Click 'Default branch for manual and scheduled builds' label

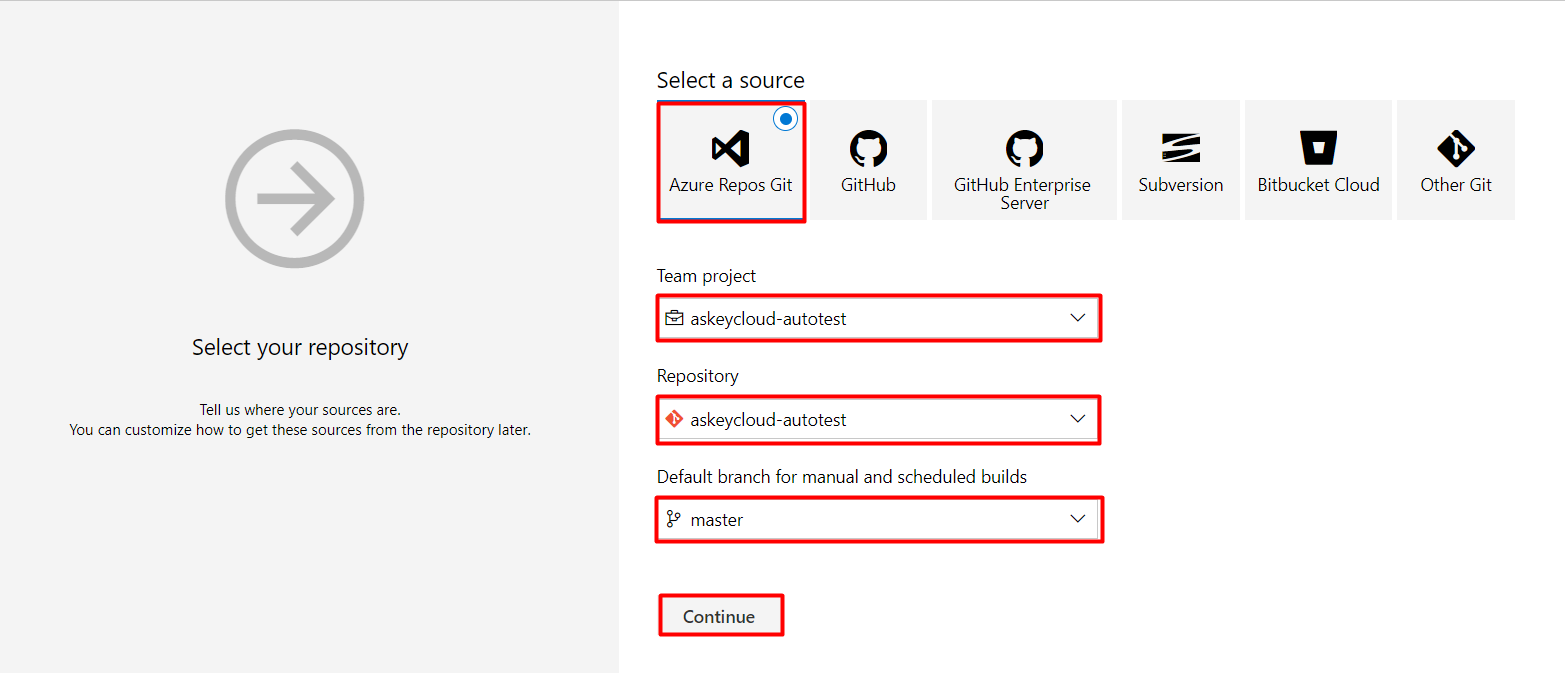coord(842,477)
